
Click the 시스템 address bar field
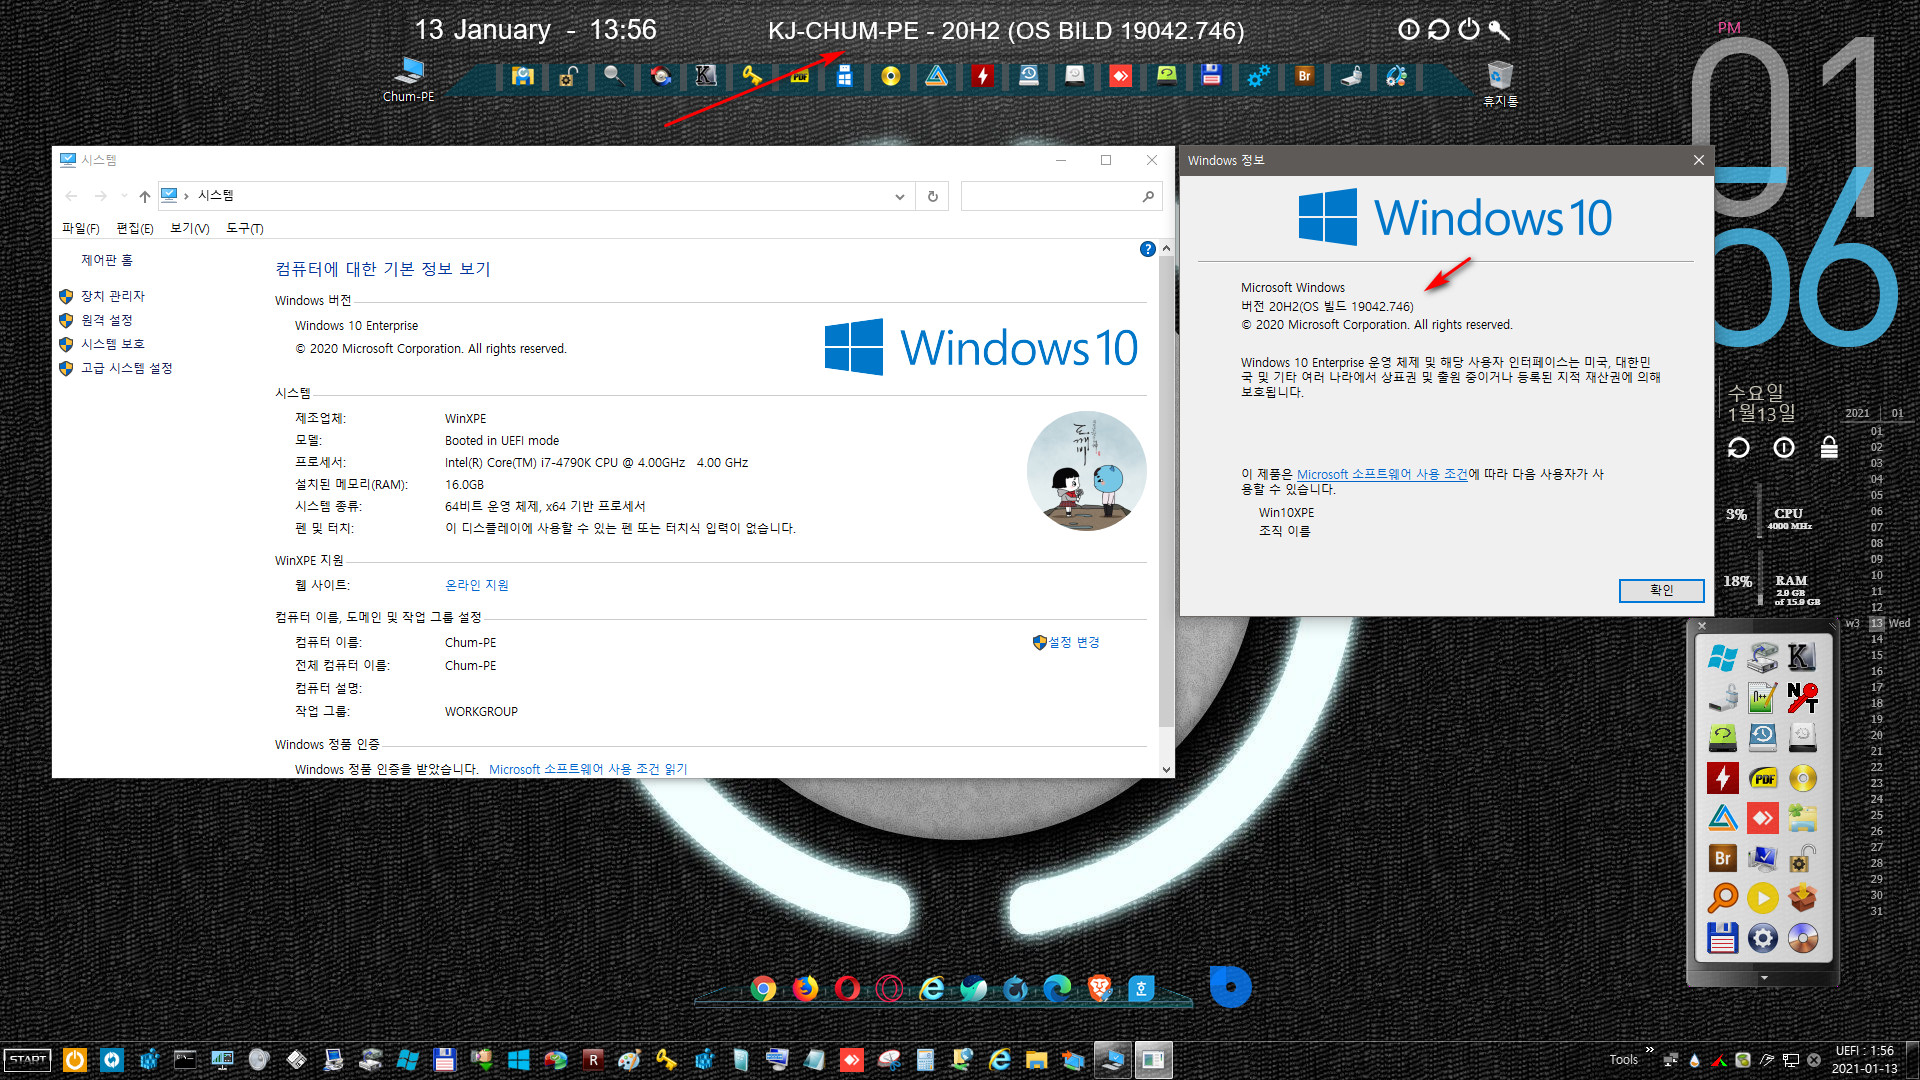(534, 196)
